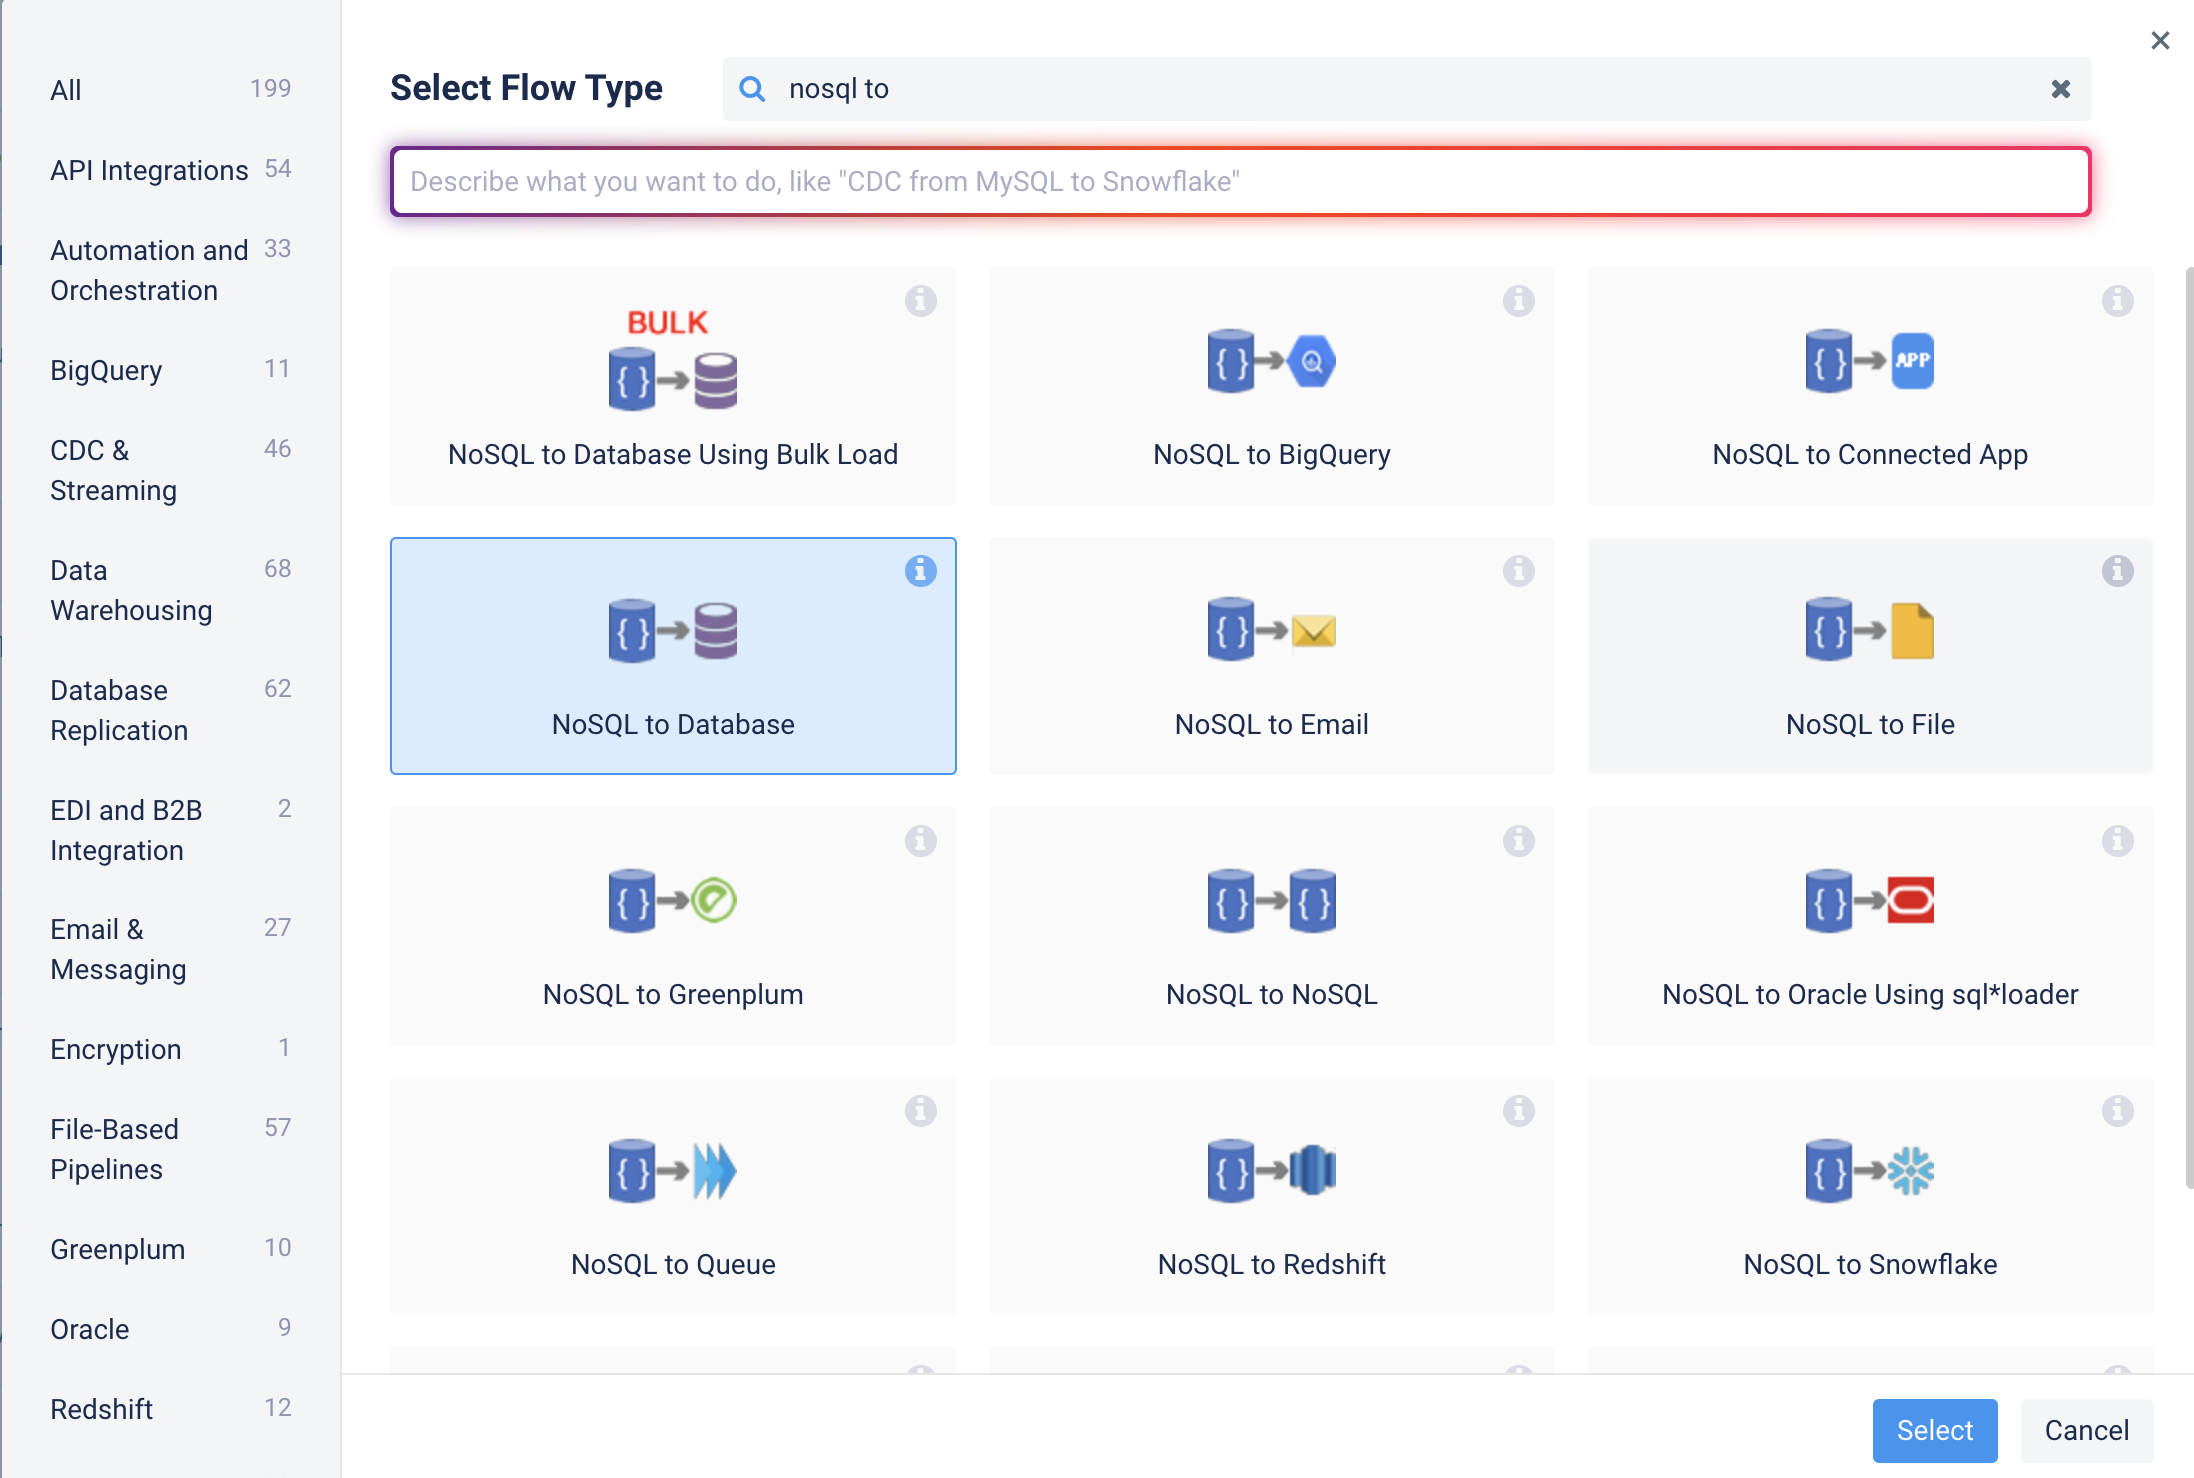2194x1478 pixels.
Task: Open info for NoSQL to NoSQL
Action: 1518,841
